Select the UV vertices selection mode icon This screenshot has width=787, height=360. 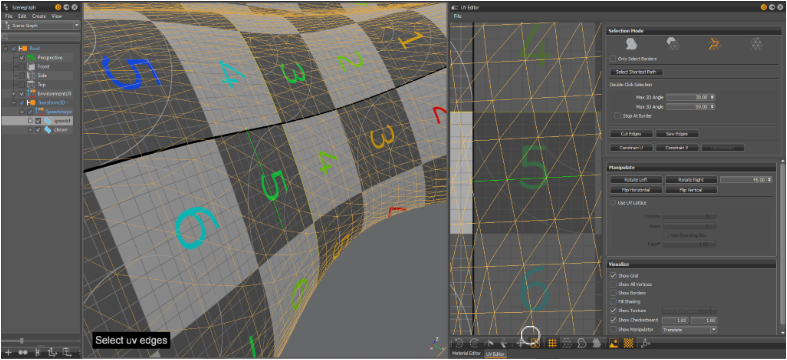(756, 45)
